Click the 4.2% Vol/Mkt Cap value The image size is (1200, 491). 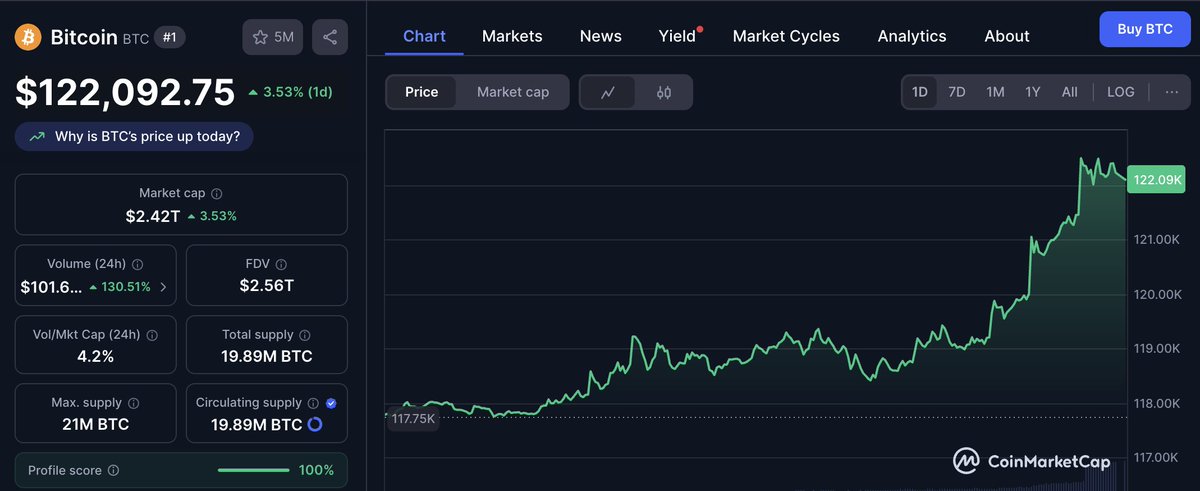pyautogui.click(x=95, y=356)
